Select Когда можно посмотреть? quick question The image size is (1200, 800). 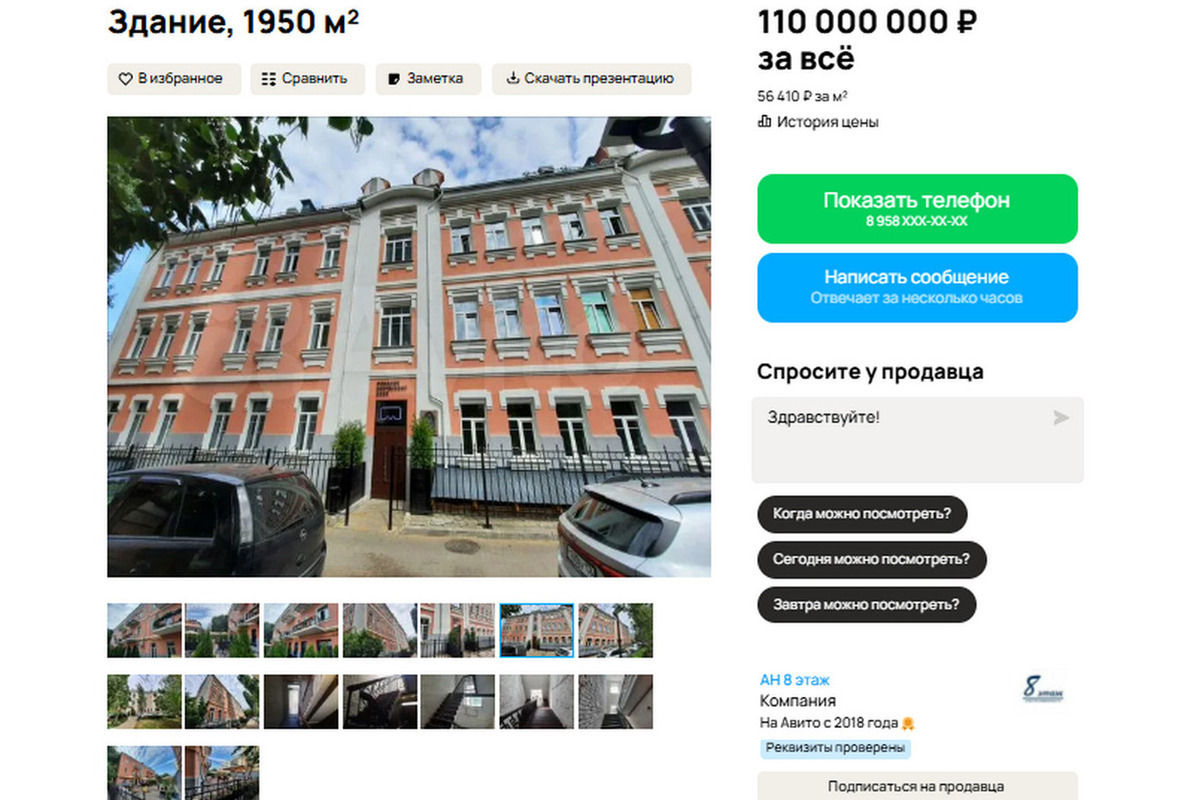(x=862, y=515)
